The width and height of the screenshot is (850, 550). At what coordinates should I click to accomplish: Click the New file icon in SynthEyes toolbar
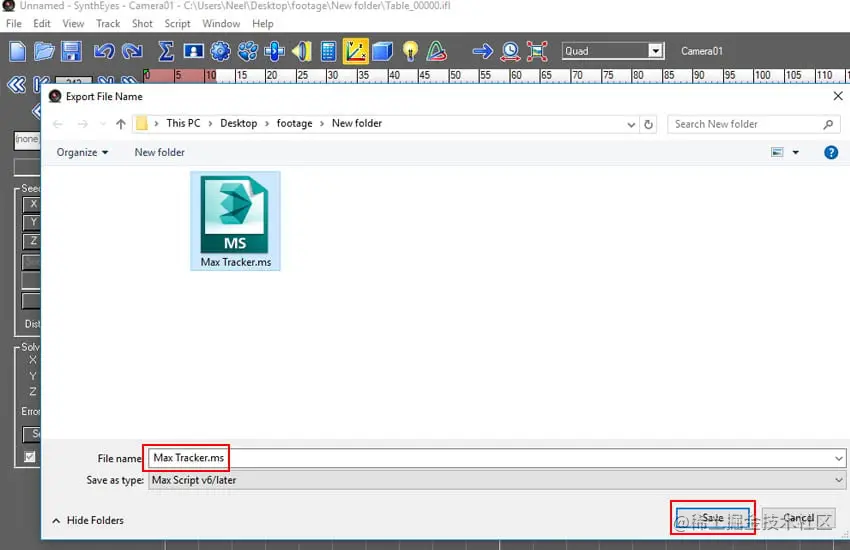click(17, 51)
